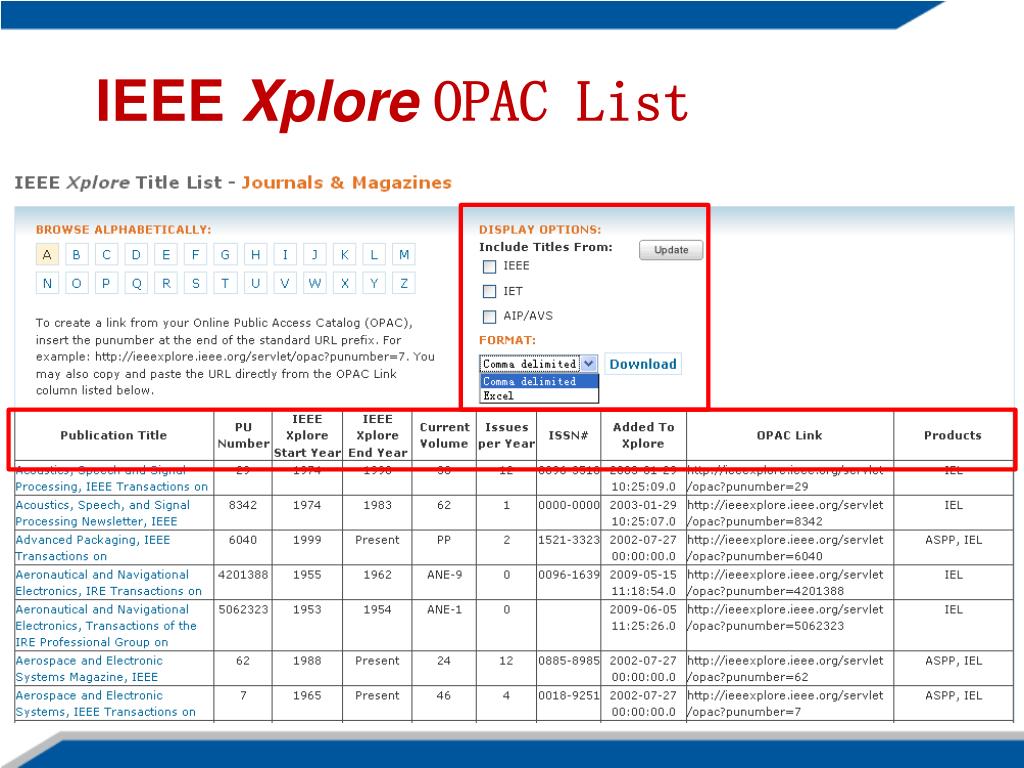Browse titles starting with letter Y
This screenshot has width=1024, height=768.
click(374, 283)
